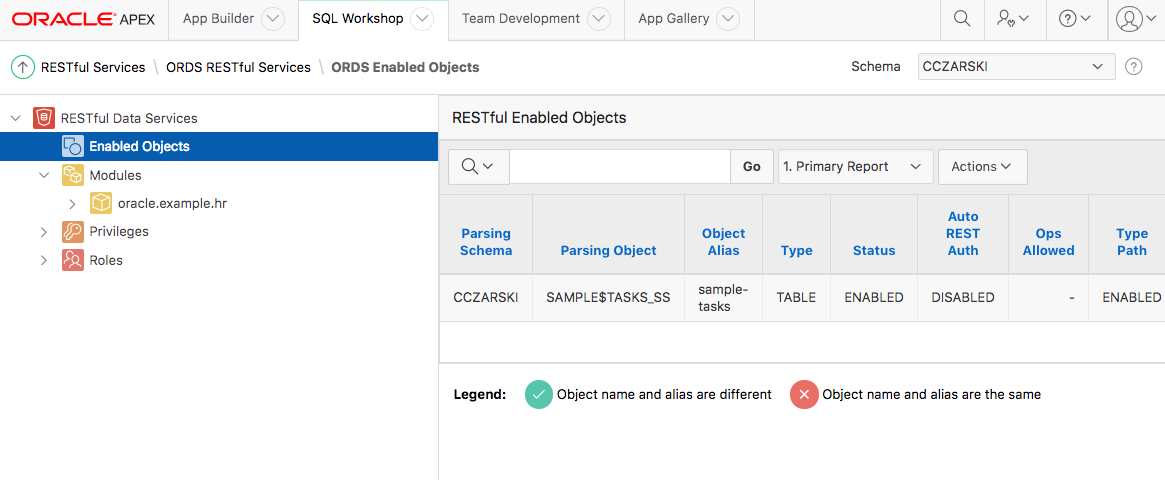Expand the Privileges tree node

pos(44,232)
